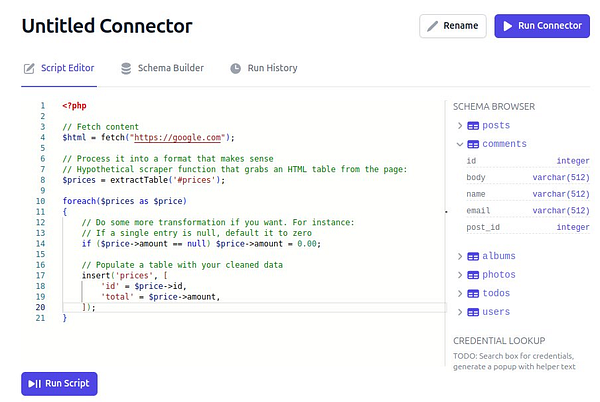The height and width of the screenshot is (402, 600).
Task: Click the Run History clock icon
Action: 236,68
